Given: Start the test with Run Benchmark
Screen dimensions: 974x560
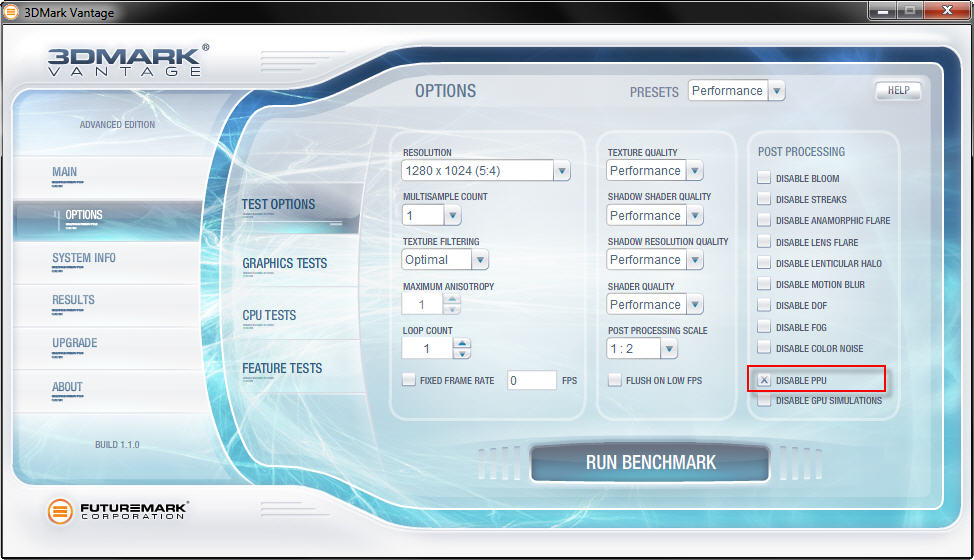Looking at the screenshot, I should point(650,463).
